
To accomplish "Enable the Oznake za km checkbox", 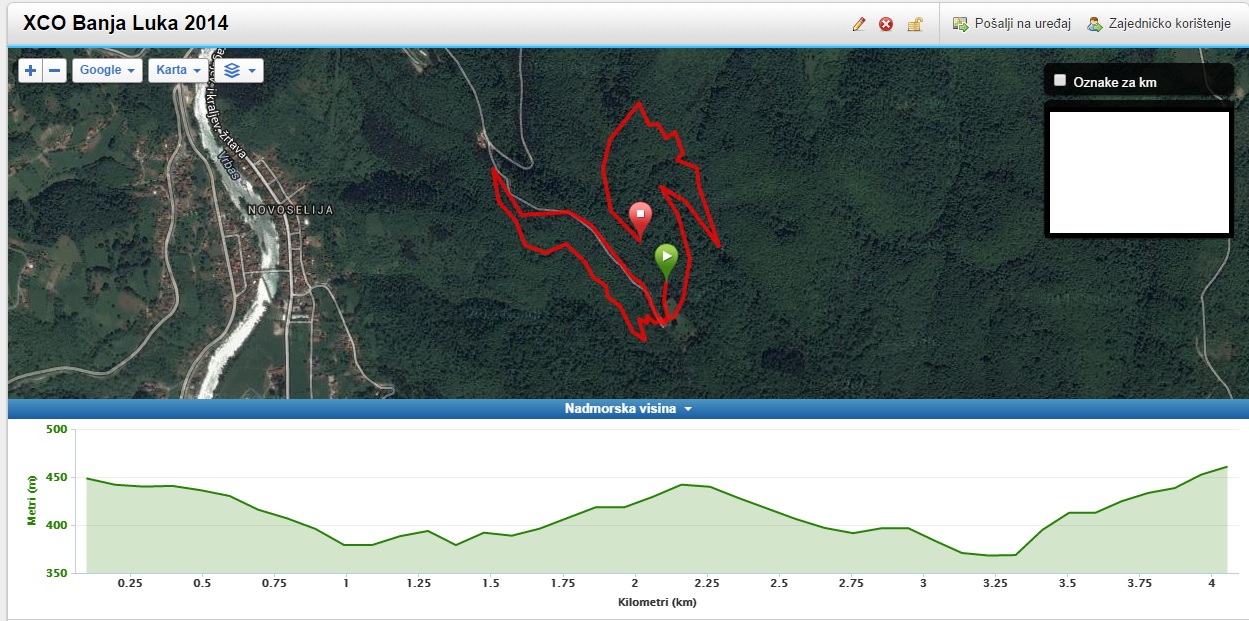I will (x=1061, y=81).
